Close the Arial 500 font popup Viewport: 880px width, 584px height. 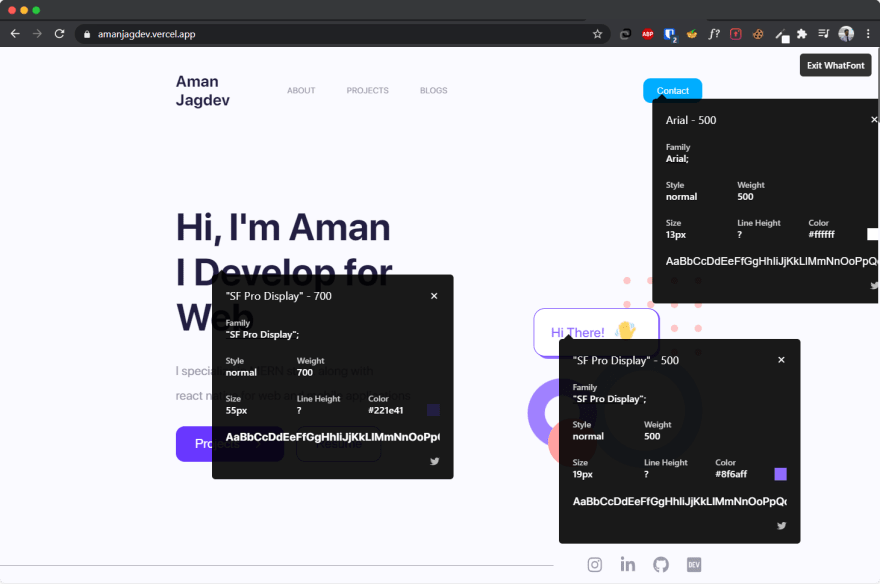[874, 119]
